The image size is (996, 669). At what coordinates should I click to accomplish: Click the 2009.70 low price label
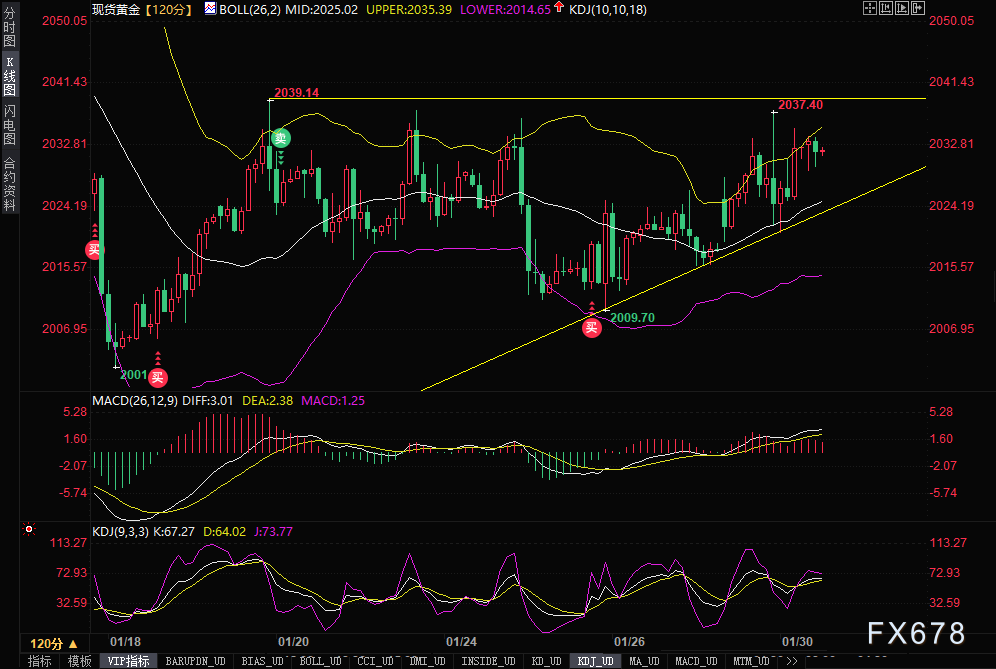pyautogui.click(x=632, y=318)
